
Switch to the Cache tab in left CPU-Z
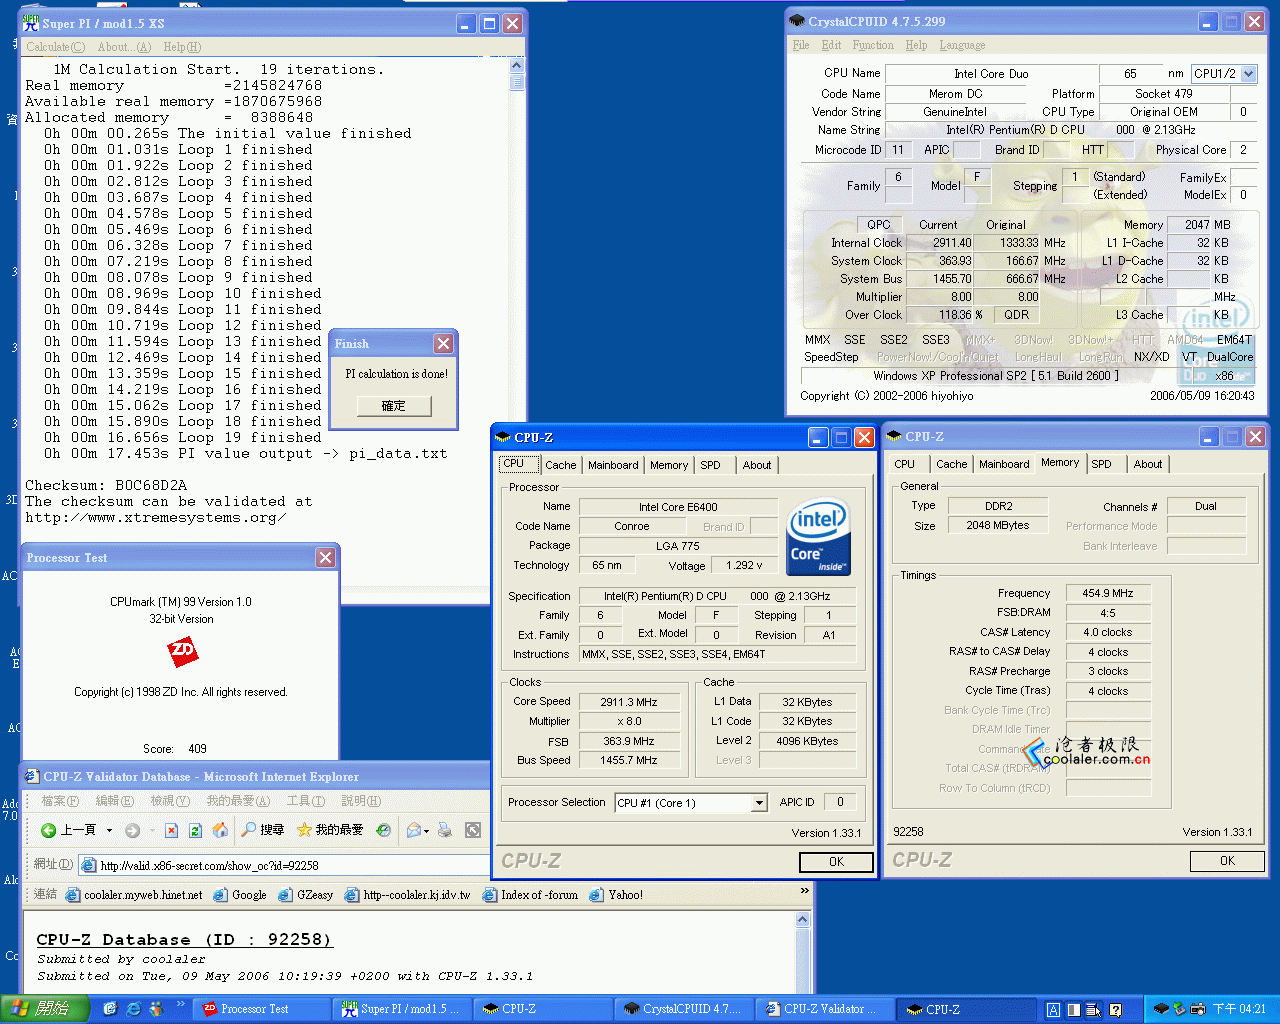point(560,465)
